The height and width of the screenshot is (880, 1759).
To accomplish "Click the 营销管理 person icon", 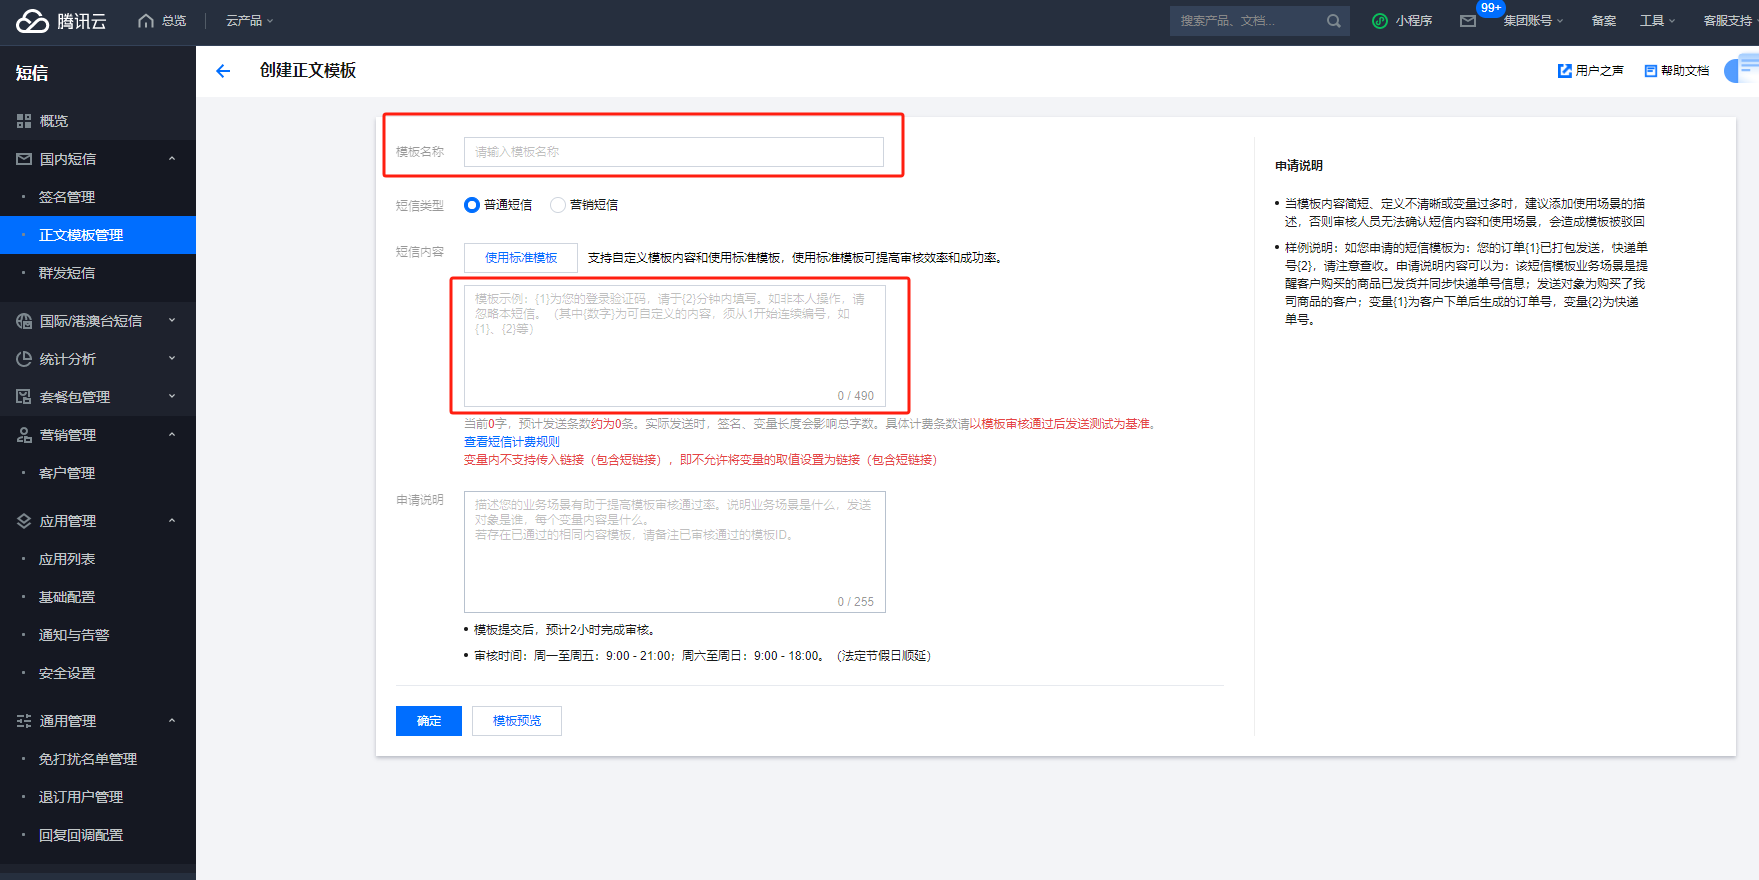I will (24, 435).
